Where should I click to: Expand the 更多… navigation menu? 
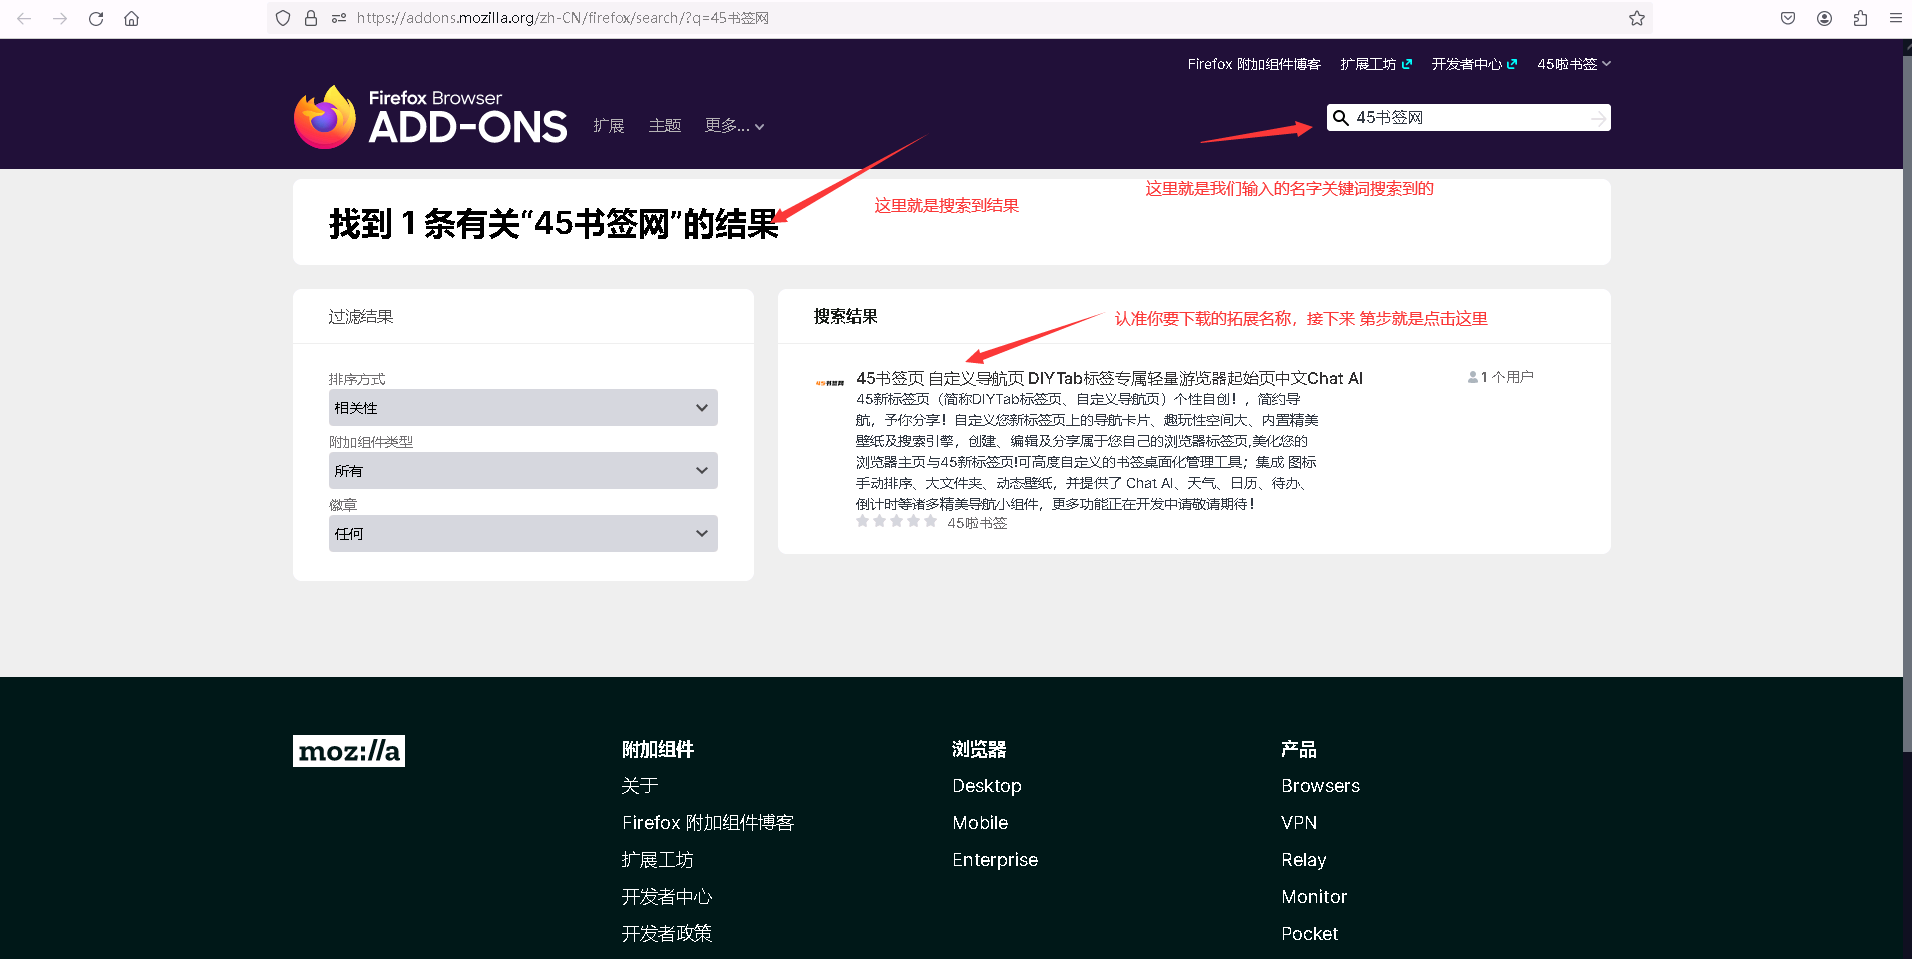tap(734, 126)
